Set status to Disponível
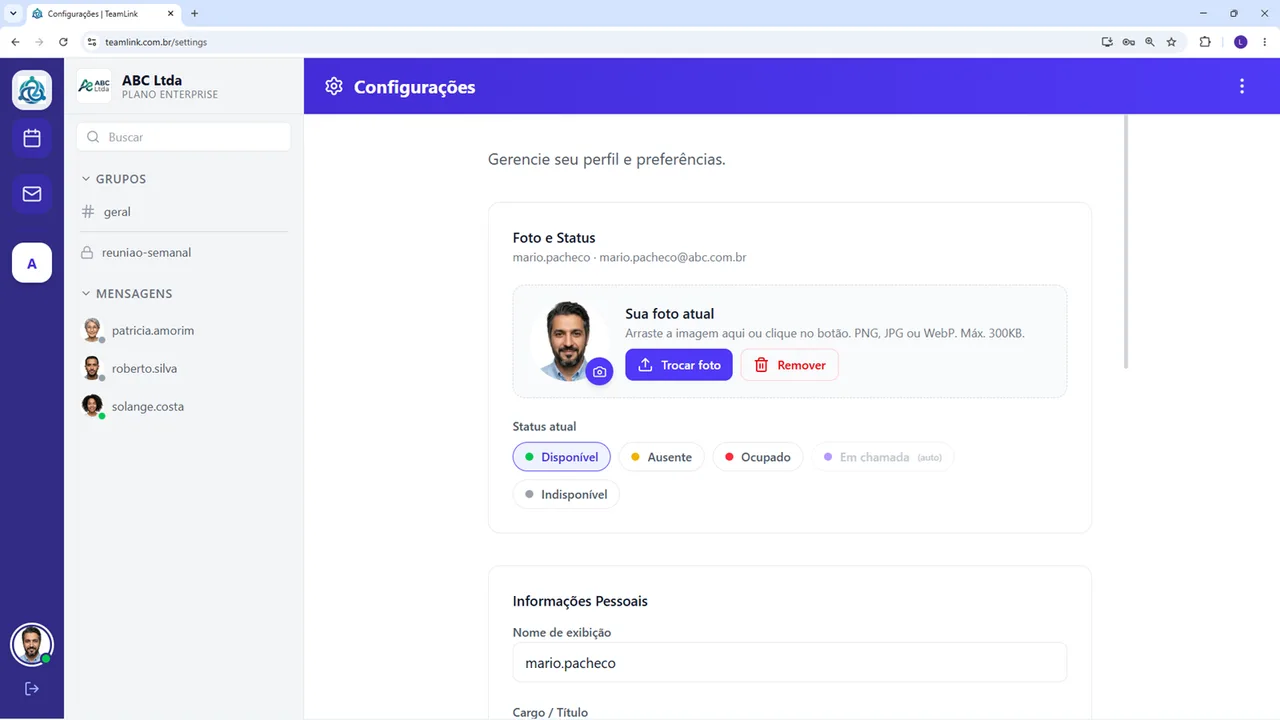 (561, 457)
